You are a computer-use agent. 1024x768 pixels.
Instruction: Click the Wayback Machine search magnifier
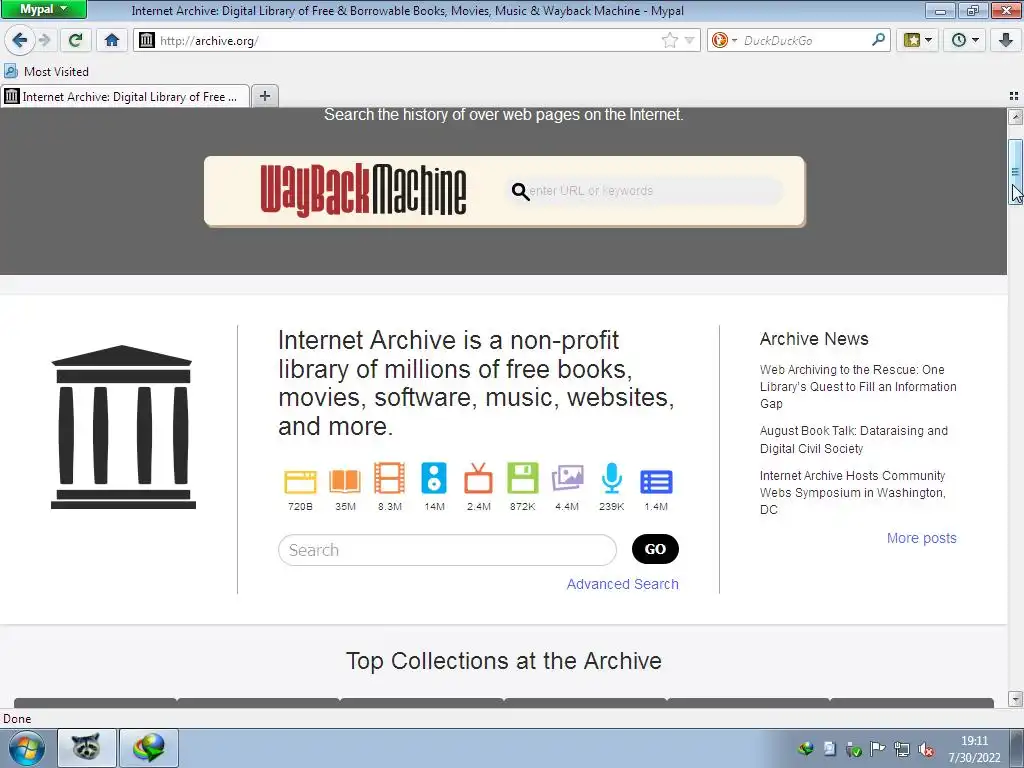[520, 191]
